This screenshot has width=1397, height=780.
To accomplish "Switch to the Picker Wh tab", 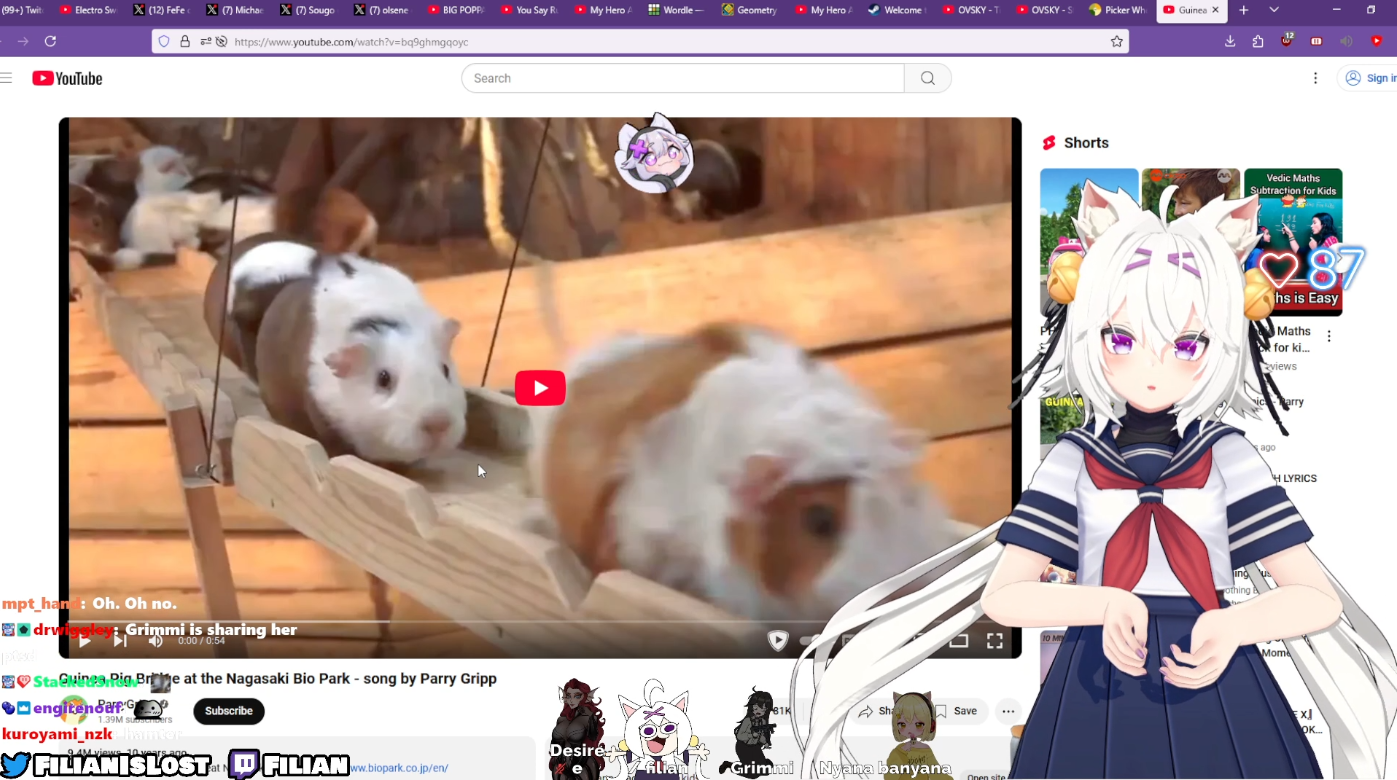I will tap(1118, 10).
